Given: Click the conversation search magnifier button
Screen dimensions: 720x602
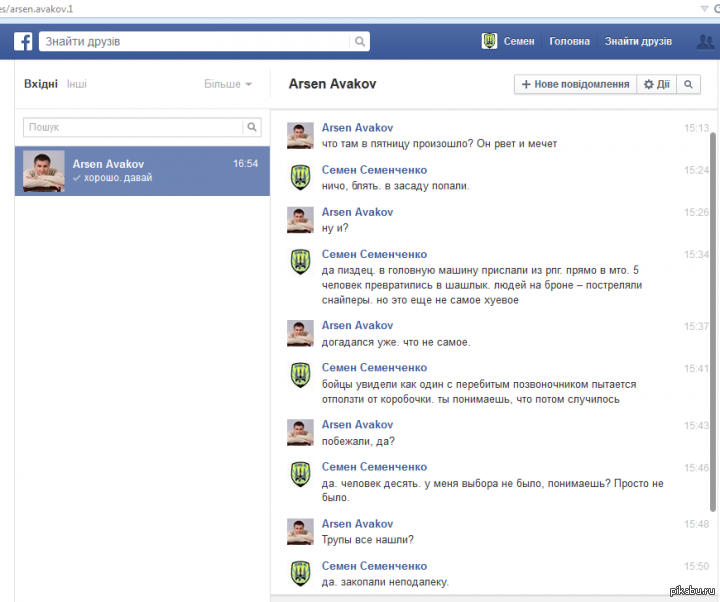Looking at the screenshot, I should tap(688, 85).
